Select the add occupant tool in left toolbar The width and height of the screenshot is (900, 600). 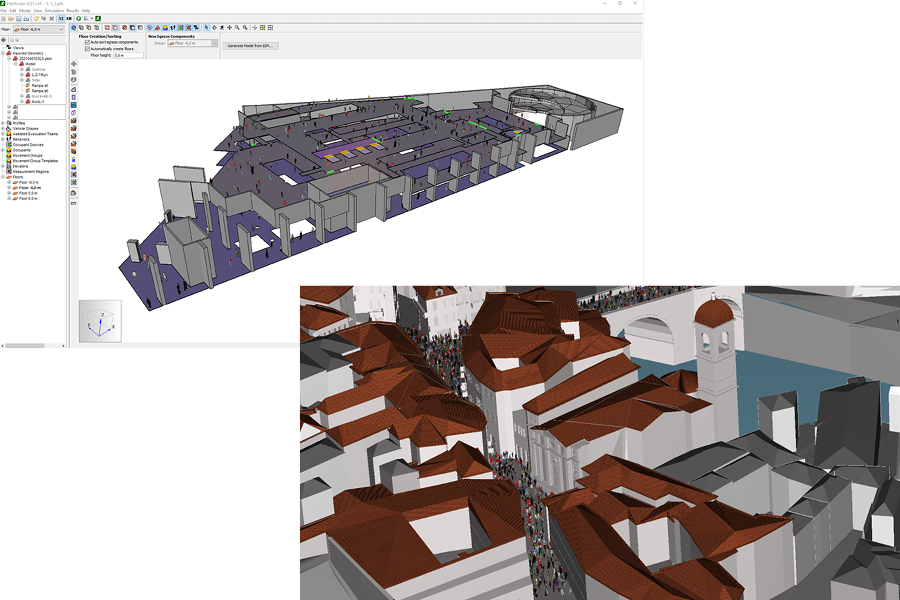click(73, 160)
